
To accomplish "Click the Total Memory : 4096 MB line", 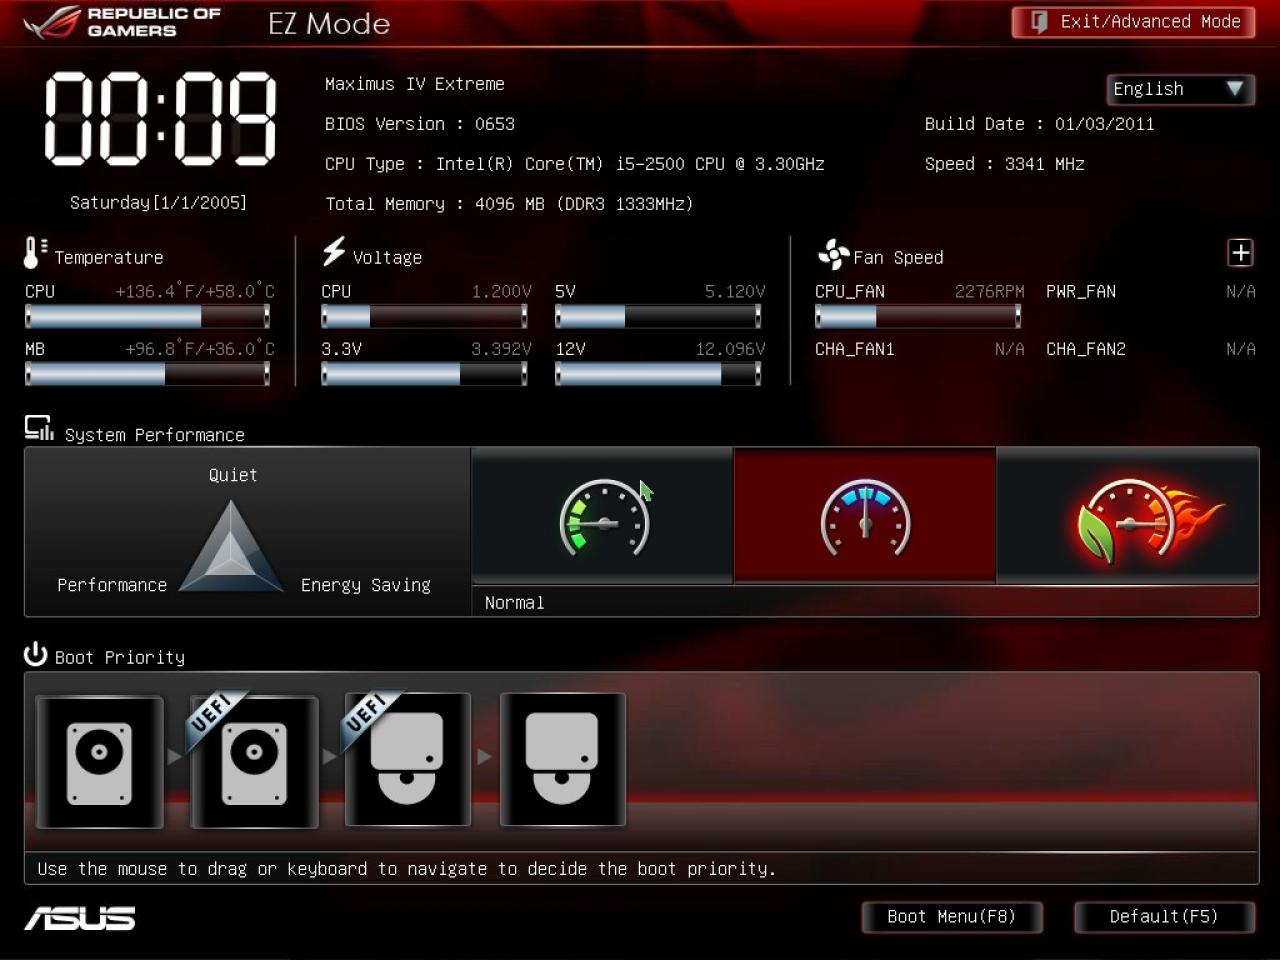I will pyautogui.click(x=509, y=204).
